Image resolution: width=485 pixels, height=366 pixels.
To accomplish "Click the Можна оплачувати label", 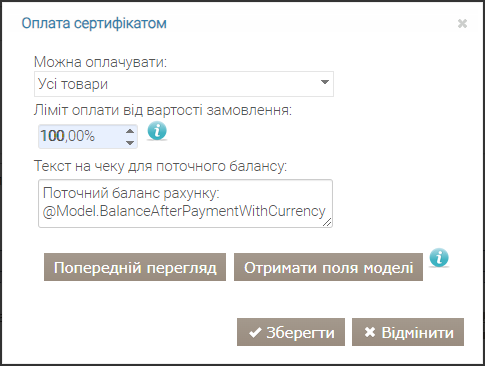I will (x=100, y=62).
